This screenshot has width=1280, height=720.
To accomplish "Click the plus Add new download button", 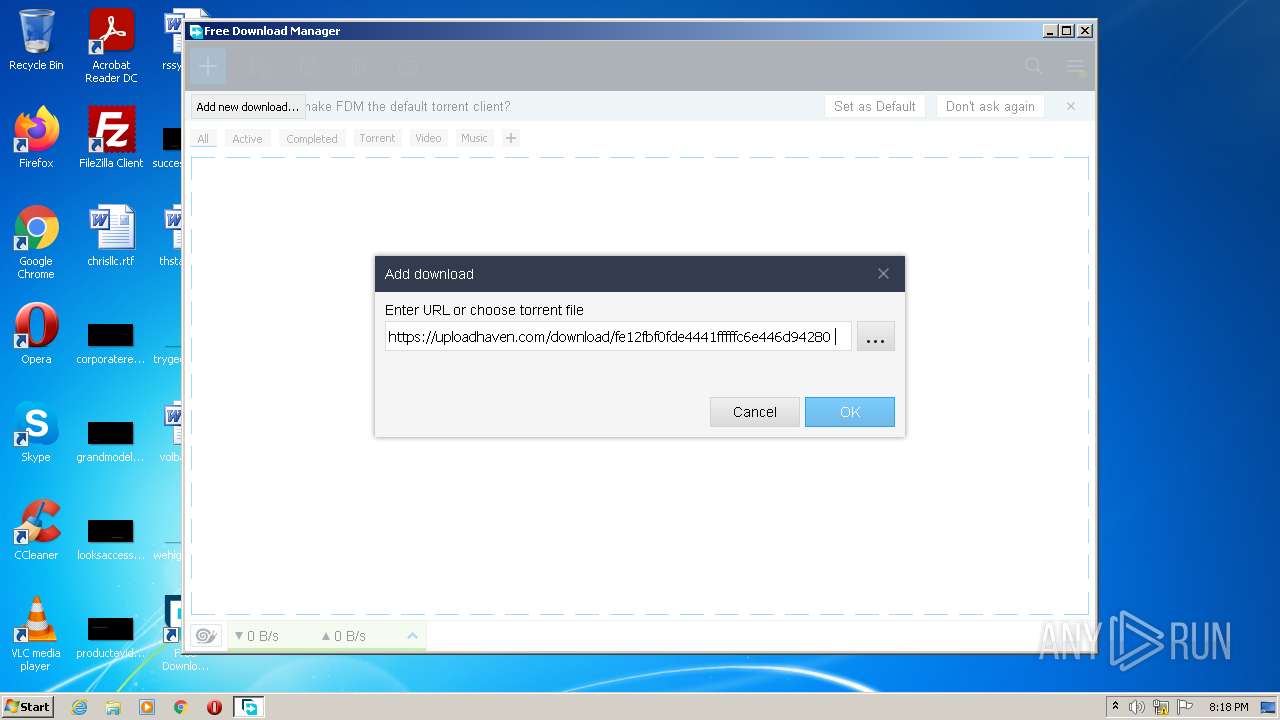I will pyautogui.click(x=207, y=67).
